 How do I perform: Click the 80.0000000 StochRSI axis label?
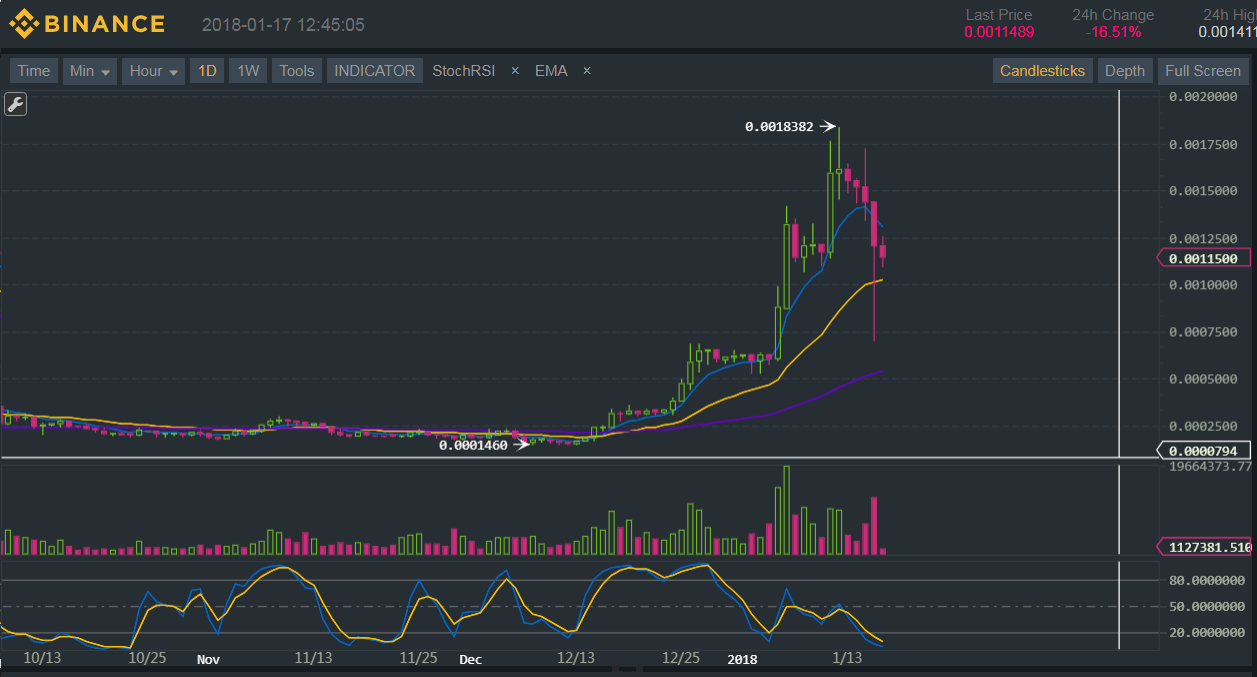(x=1207, y=580)
